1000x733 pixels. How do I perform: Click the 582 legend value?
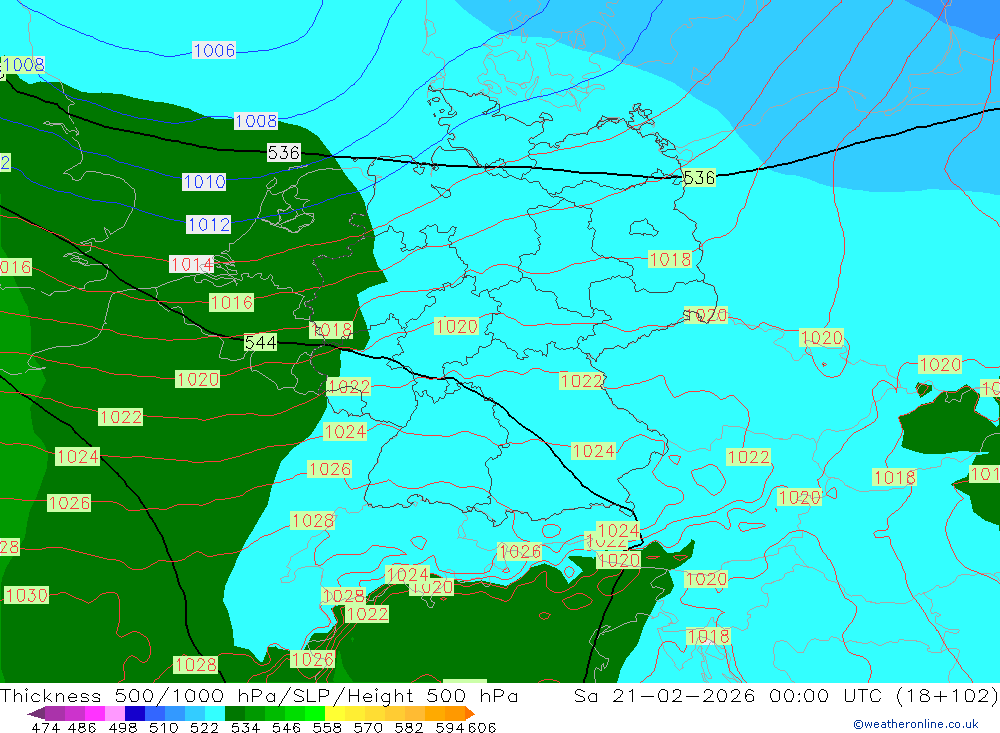(408, 727)
